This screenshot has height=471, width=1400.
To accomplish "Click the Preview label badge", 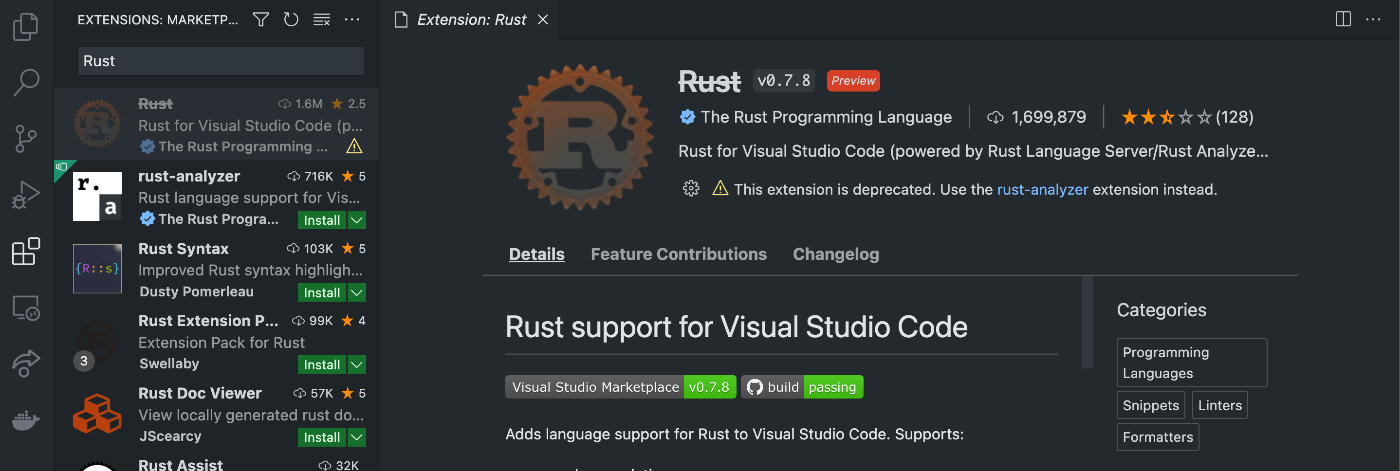I will coord(854,81).
